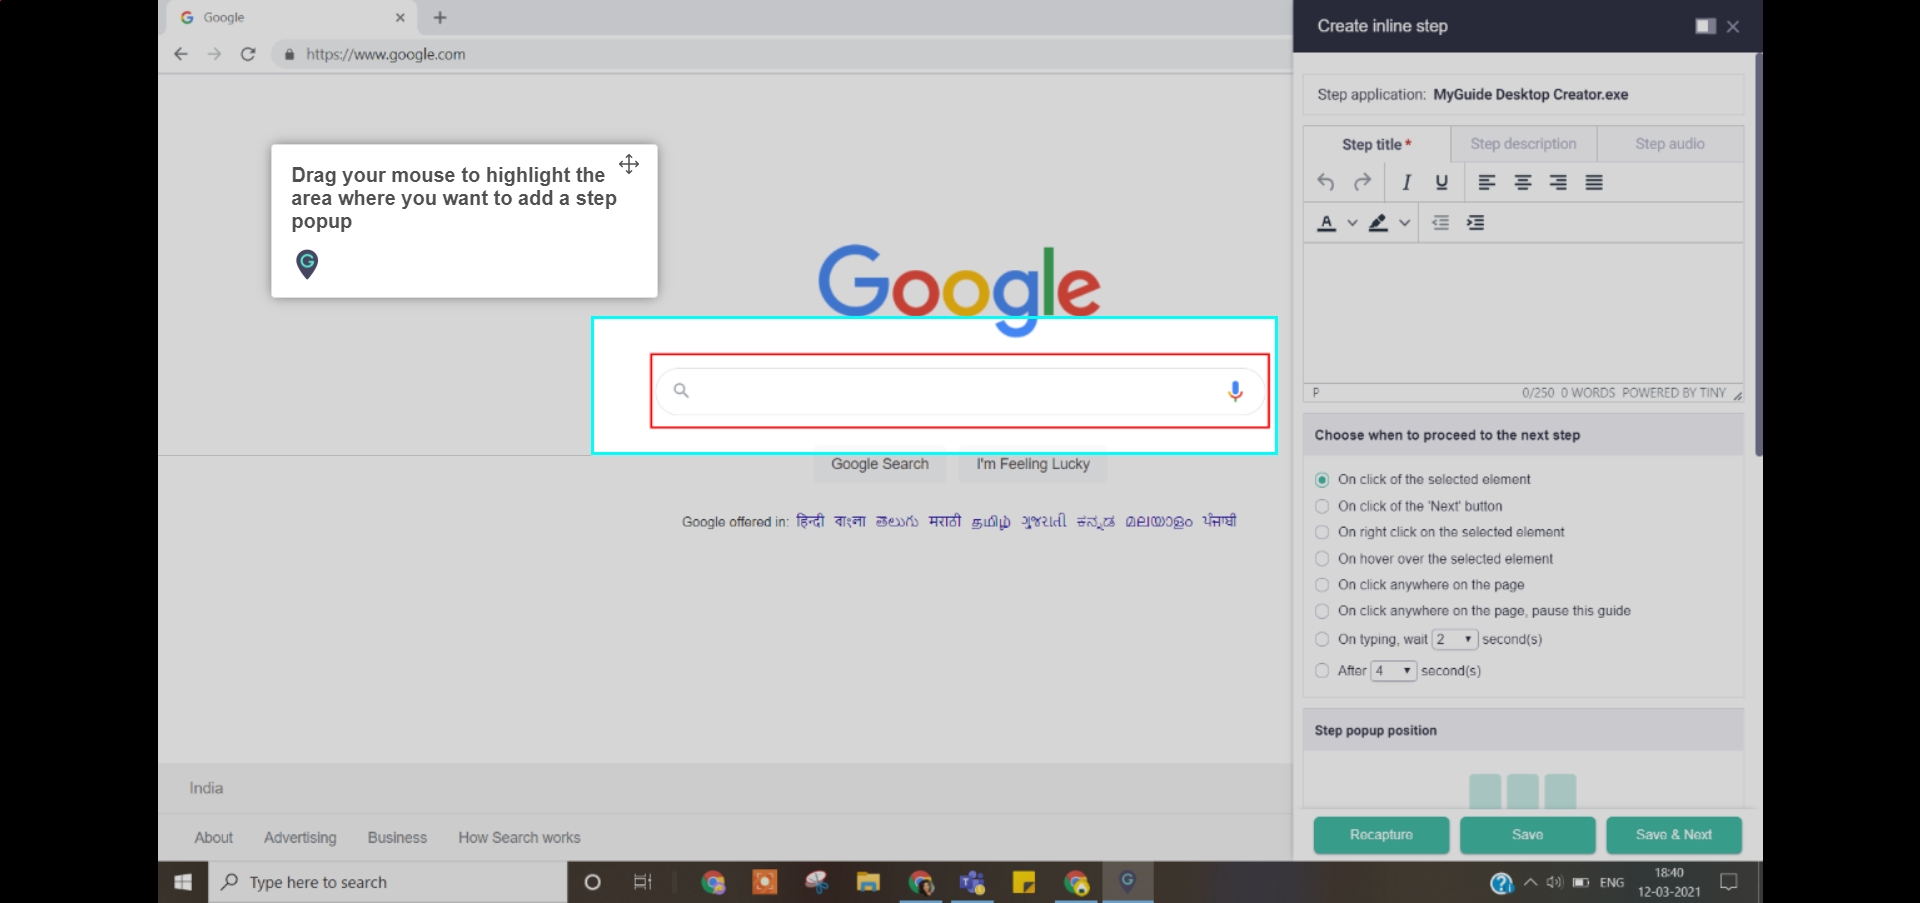Open the 'After' seconds dropdown
Screen dimensions: 1920x903
(x=1394, y=671)
